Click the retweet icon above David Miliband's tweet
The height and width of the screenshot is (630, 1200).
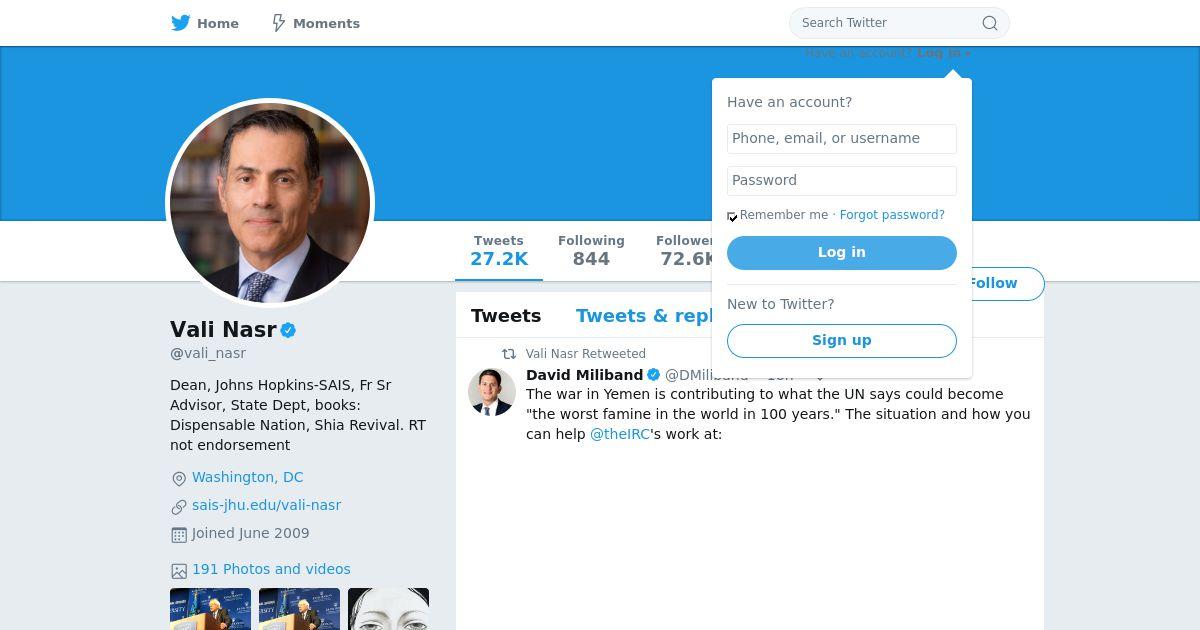(x=509, y=354)
